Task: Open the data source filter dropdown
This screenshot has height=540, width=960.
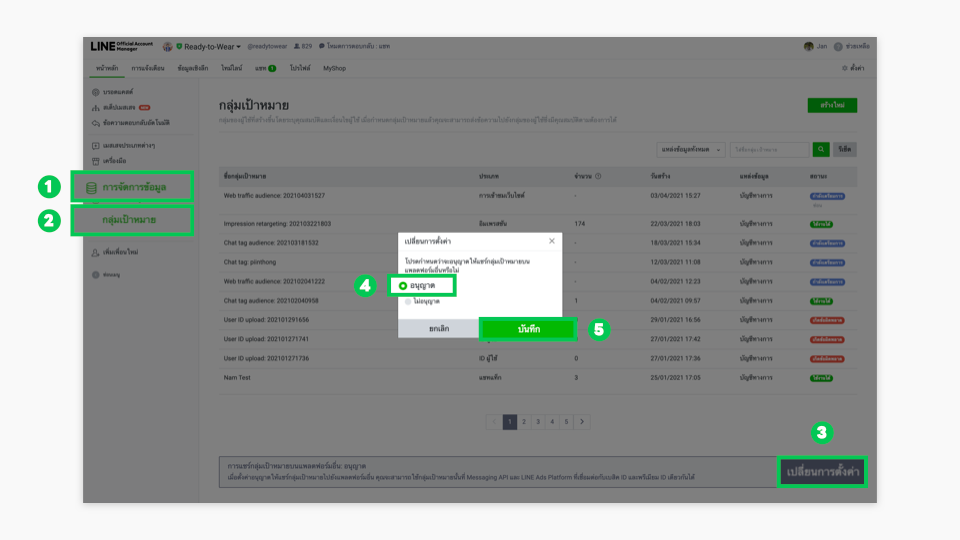Action: 691,149
